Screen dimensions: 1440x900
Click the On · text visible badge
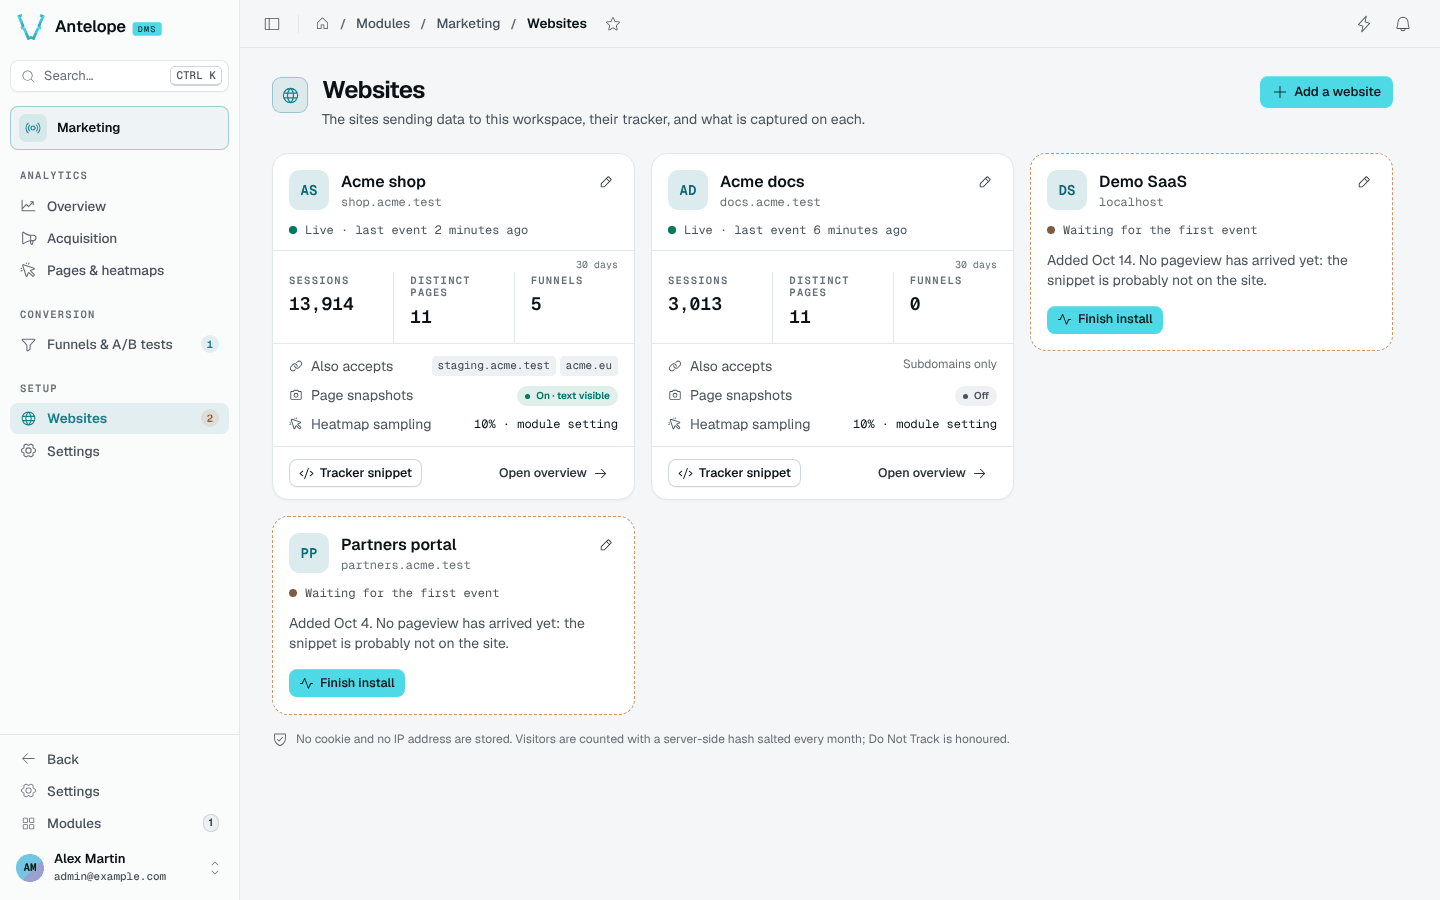[x=567, y=396]
